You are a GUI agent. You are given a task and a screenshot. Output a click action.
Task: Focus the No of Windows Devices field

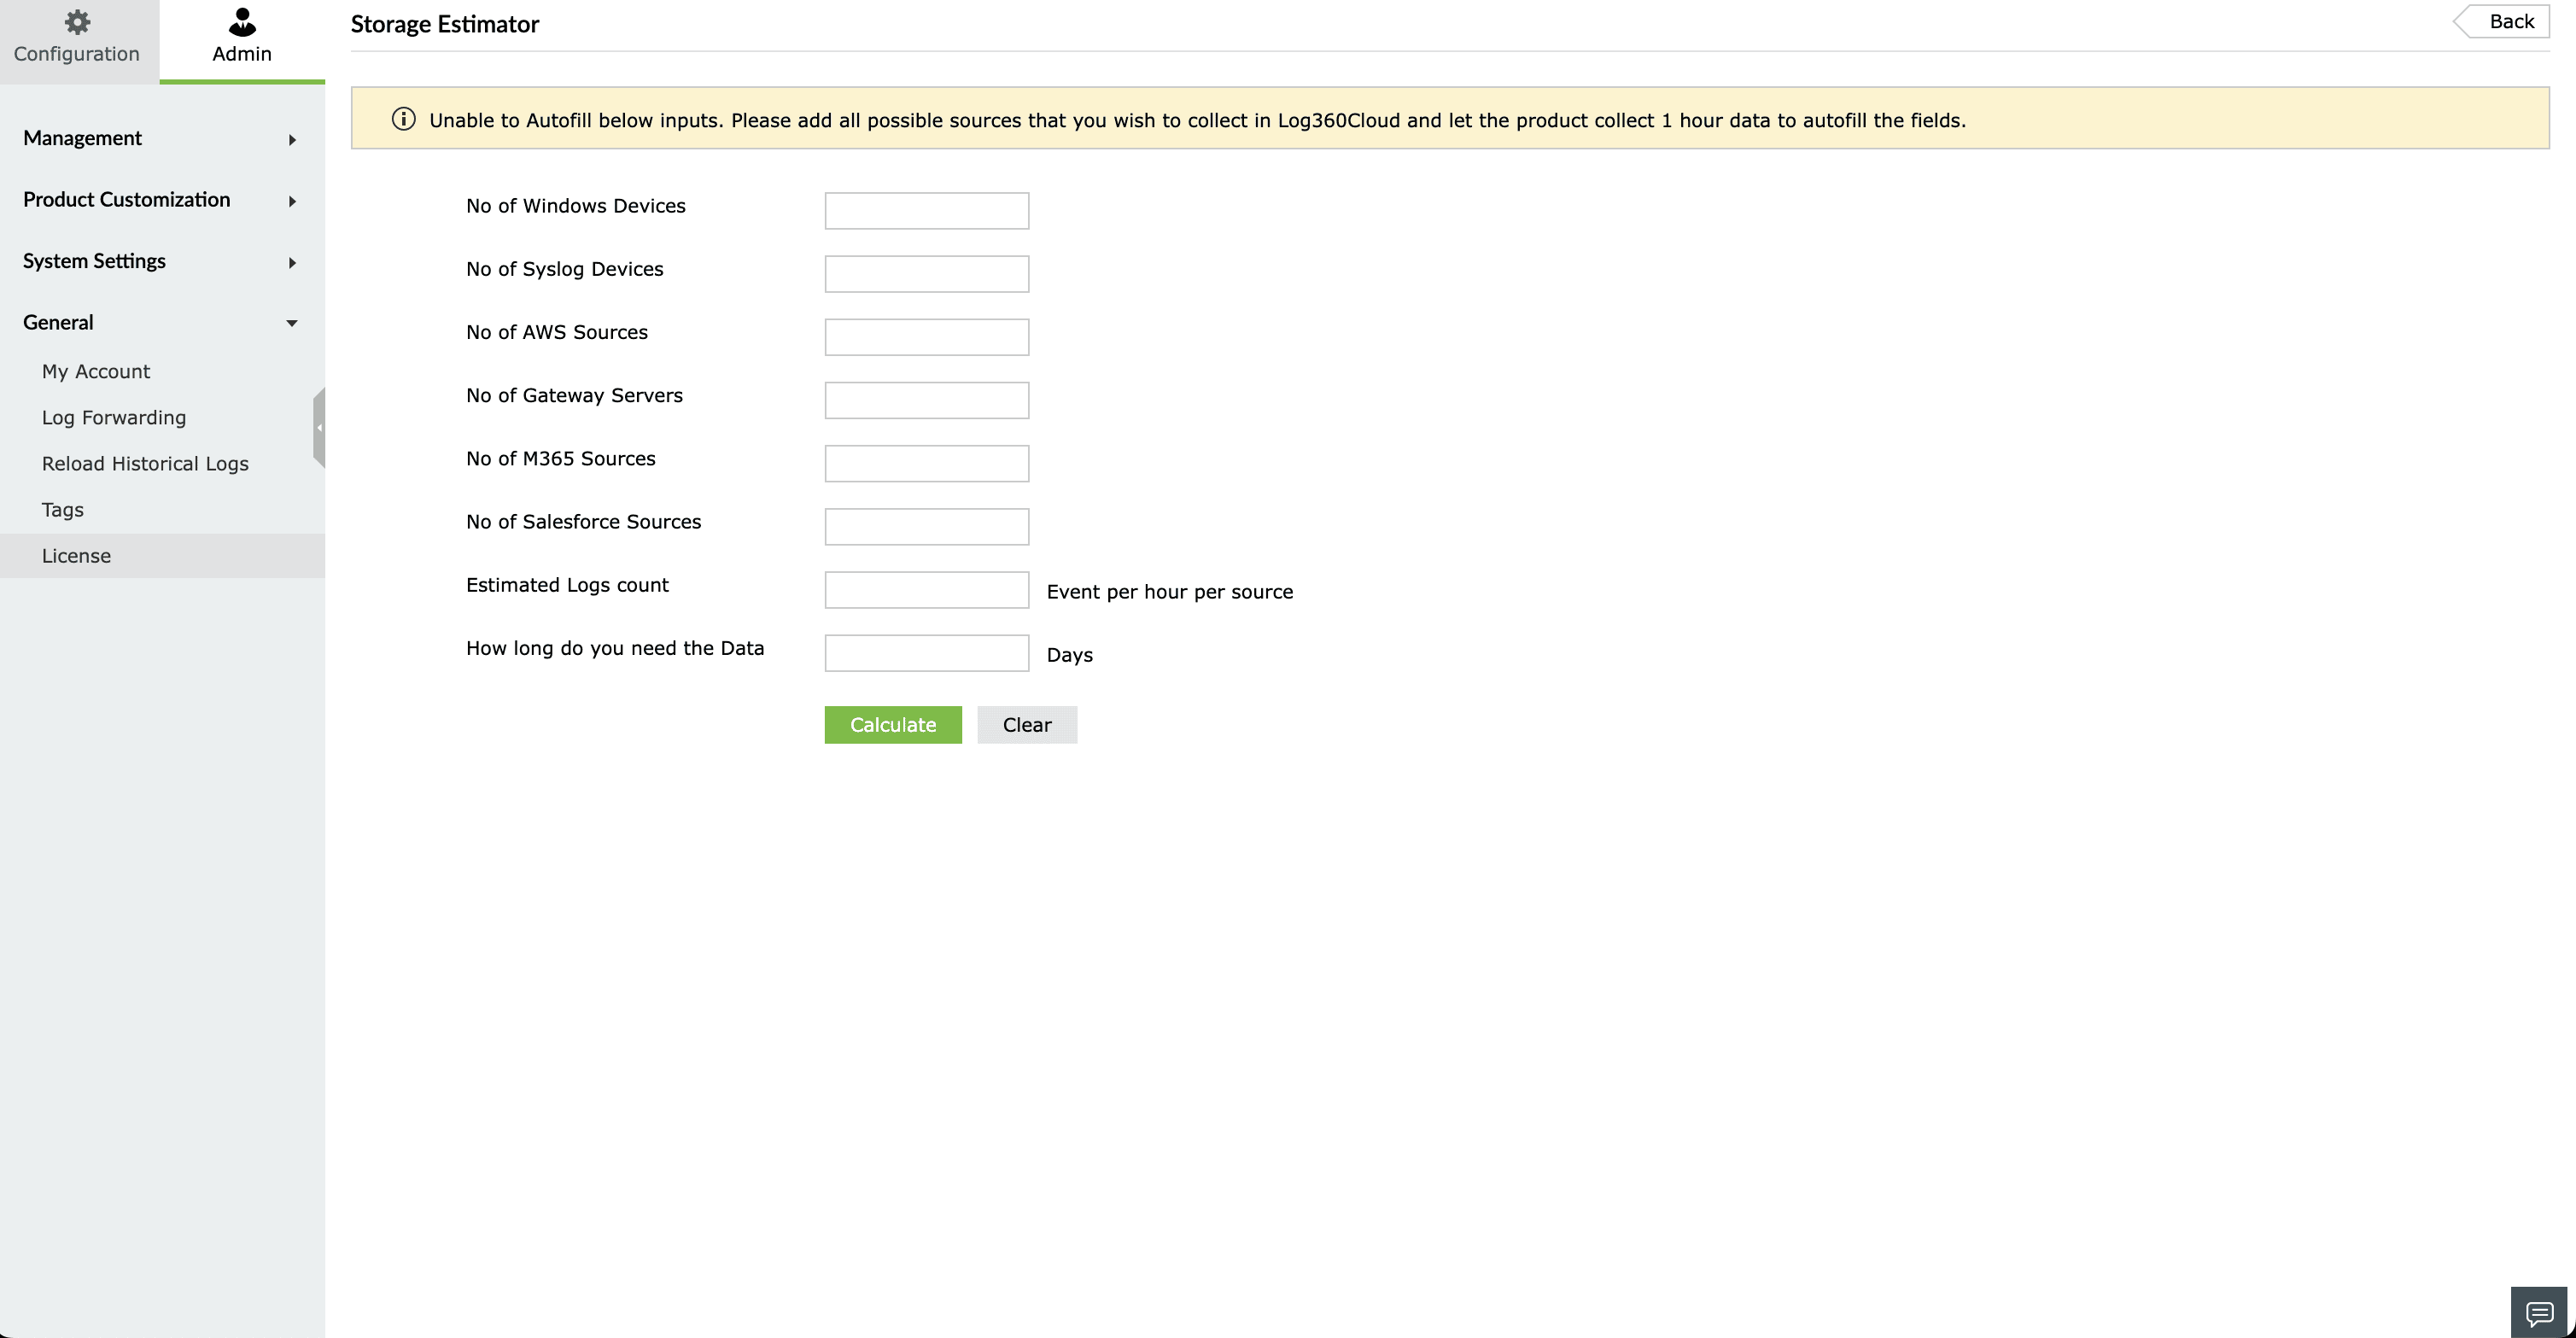pyautogui.click(x=926, y=210)
